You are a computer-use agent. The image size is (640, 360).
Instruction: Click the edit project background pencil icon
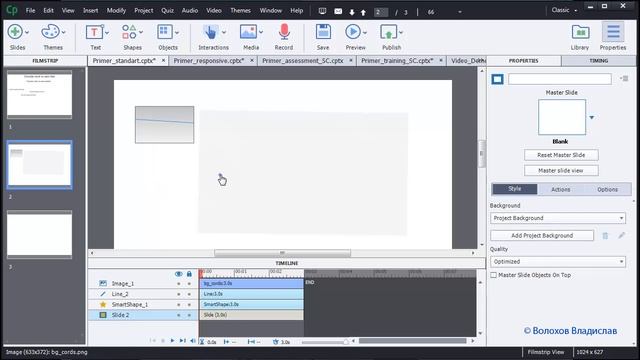click(x=621, y=236)
